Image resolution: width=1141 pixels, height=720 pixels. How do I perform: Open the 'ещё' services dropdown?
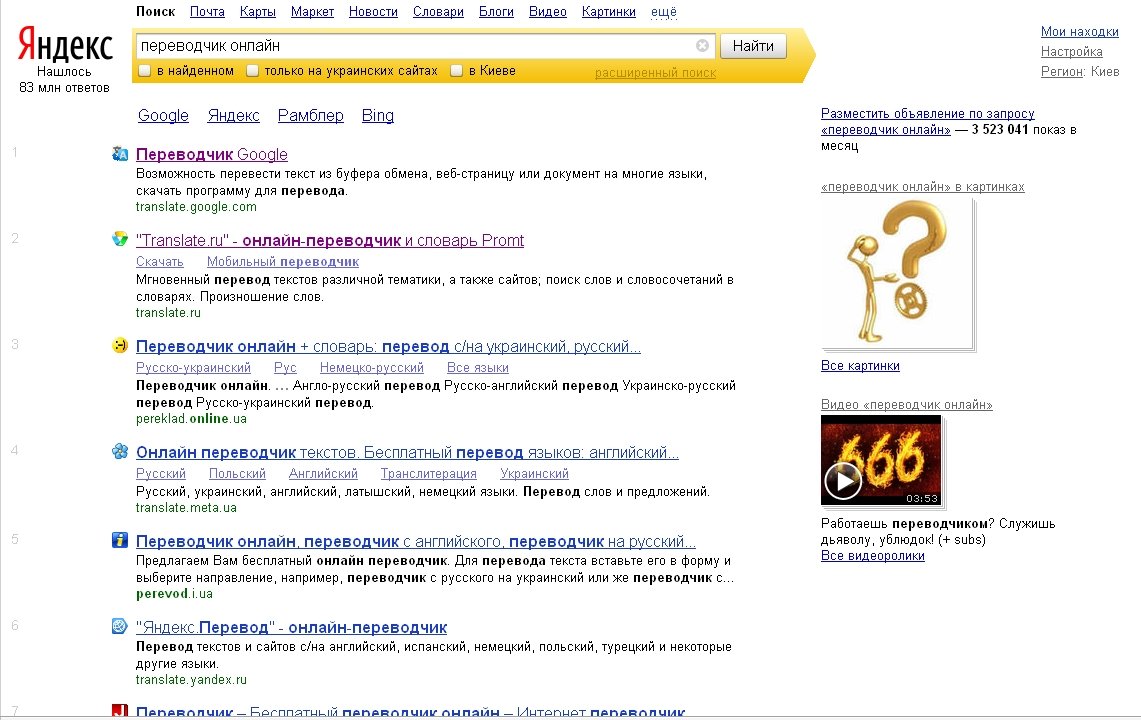click(x=664, y=12)
